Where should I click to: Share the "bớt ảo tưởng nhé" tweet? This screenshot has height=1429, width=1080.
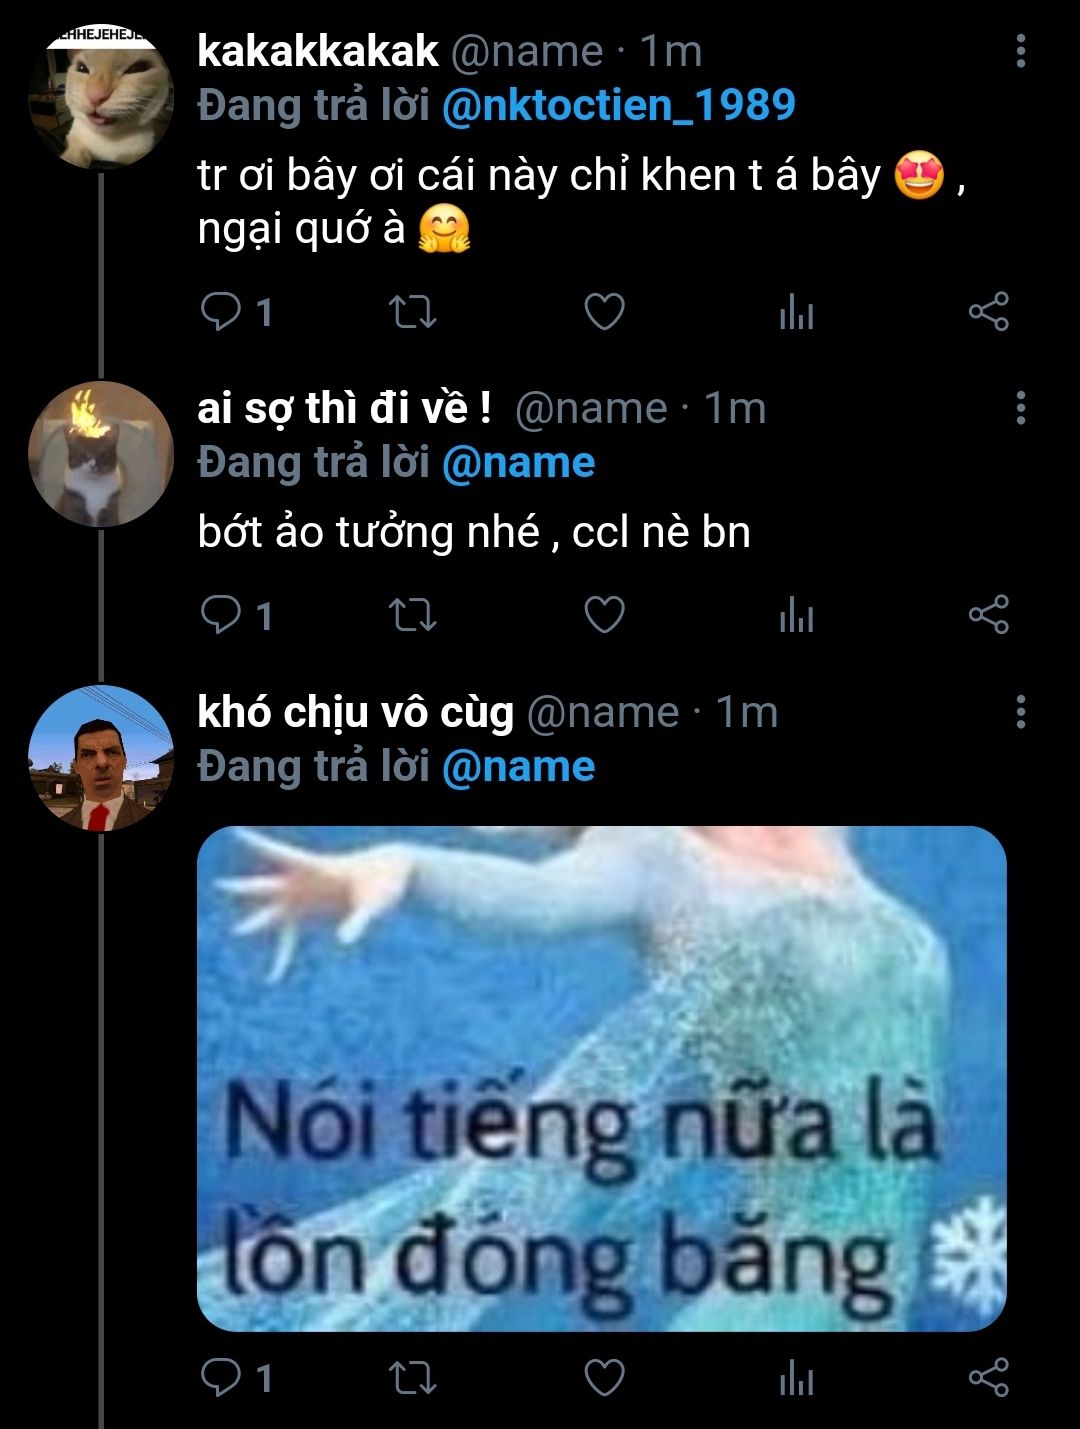tap(988, 615)
